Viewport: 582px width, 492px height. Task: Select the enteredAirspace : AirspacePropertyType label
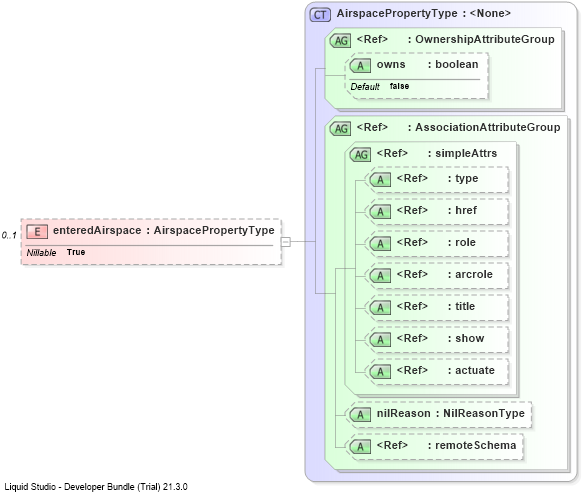(164, 230)
